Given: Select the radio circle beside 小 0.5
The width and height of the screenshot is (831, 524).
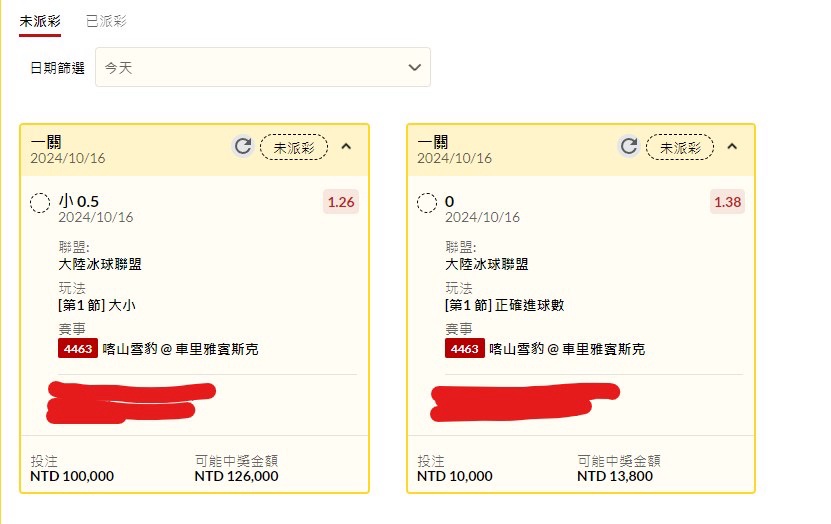Looking at the screenshot, I should click(40, 203).
